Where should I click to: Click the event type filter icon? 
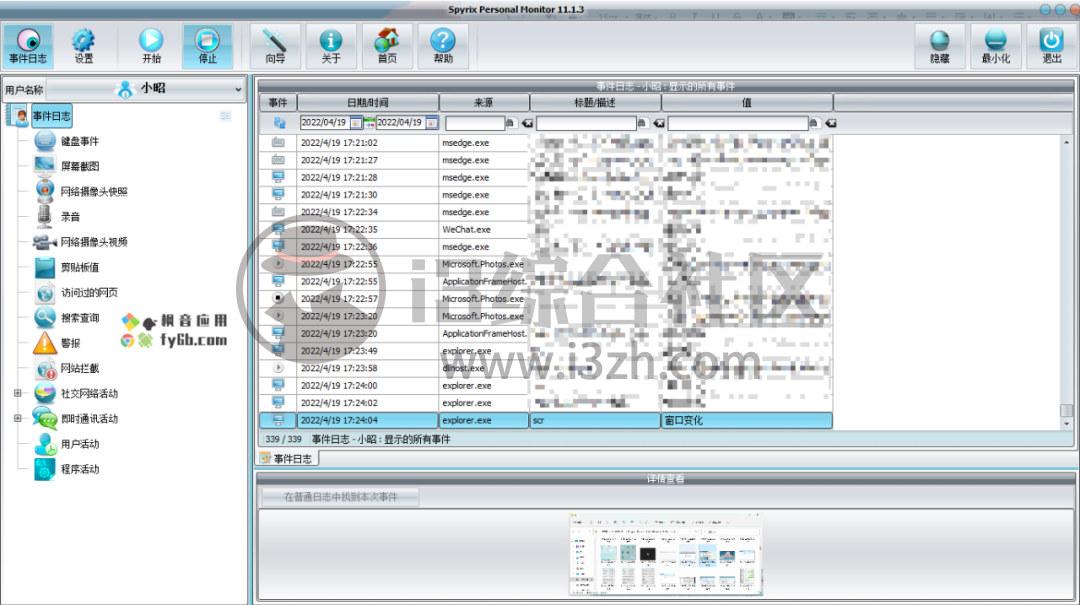pos(279,123)
